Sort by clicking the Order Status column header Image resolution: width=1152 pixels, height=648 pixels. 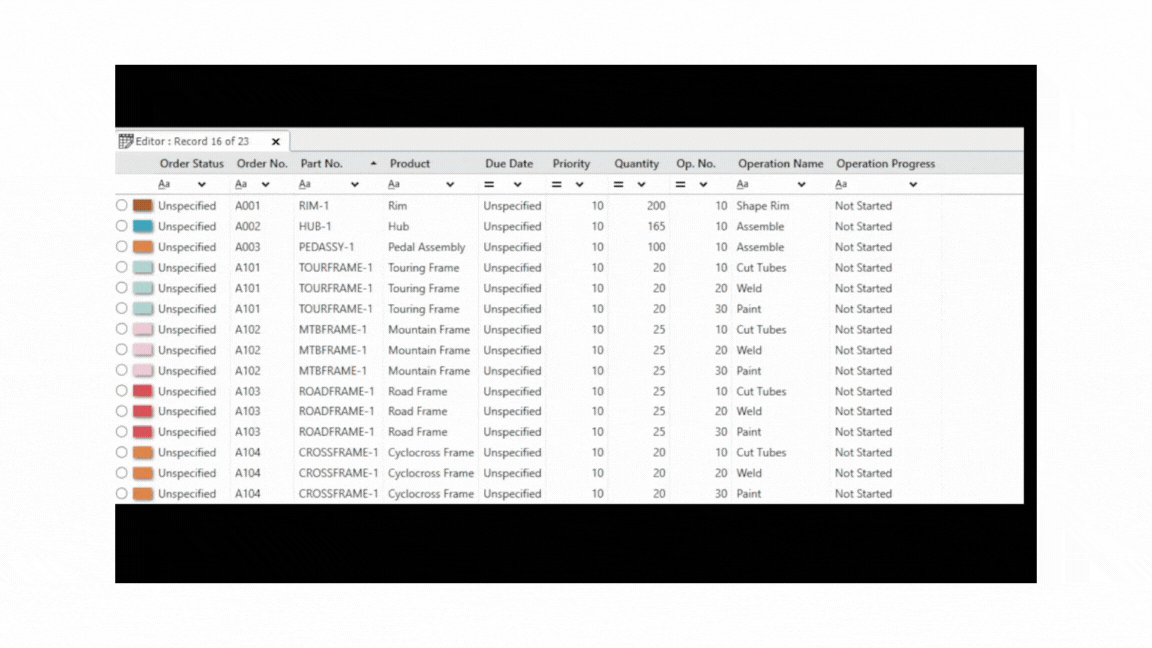191,163
